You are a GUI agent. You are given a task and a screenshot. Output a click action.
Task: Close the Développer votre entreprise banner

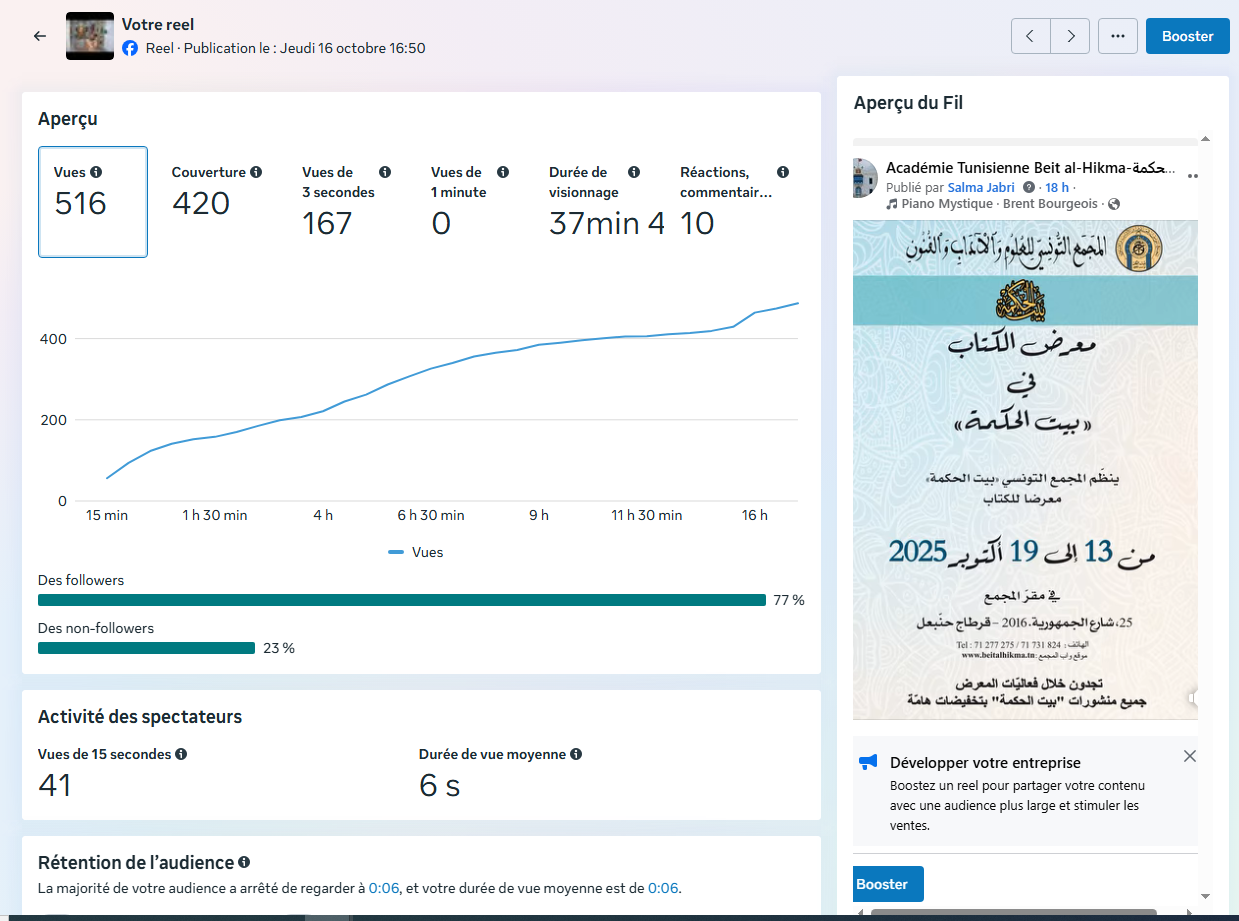(x=1189, y=756)
